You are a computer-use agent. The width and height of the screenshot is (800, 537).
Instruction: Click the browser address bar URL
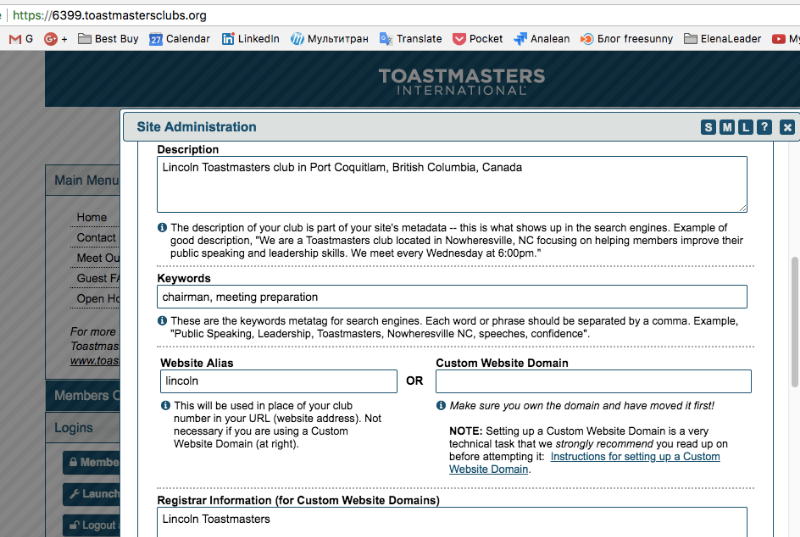110,15
